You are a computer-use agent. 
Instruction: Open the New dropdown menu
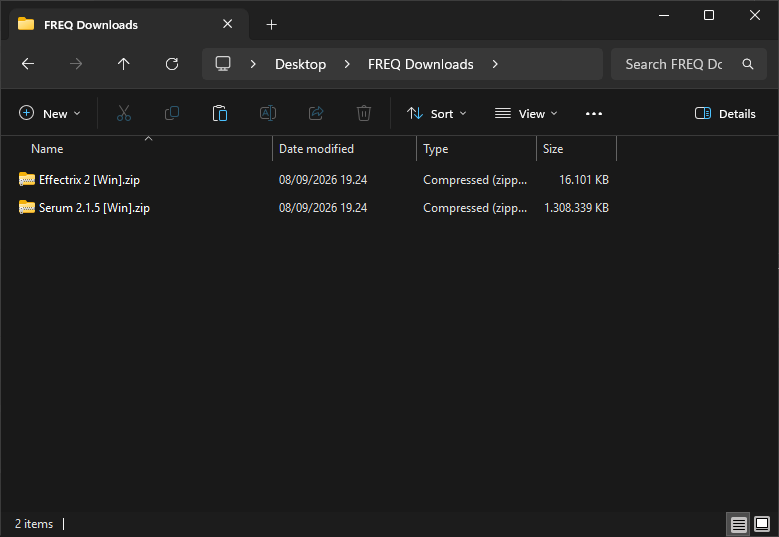pos(50,113)
